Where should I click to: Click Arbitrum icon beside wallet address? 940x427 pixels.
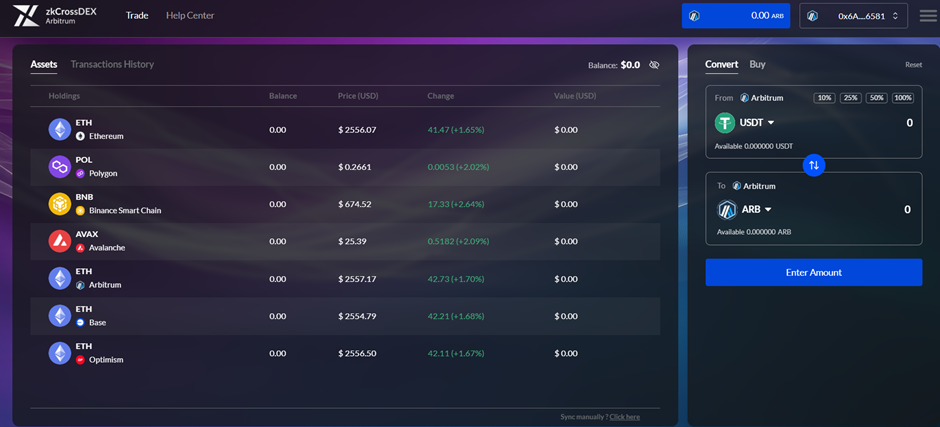(x=813, y=16)
